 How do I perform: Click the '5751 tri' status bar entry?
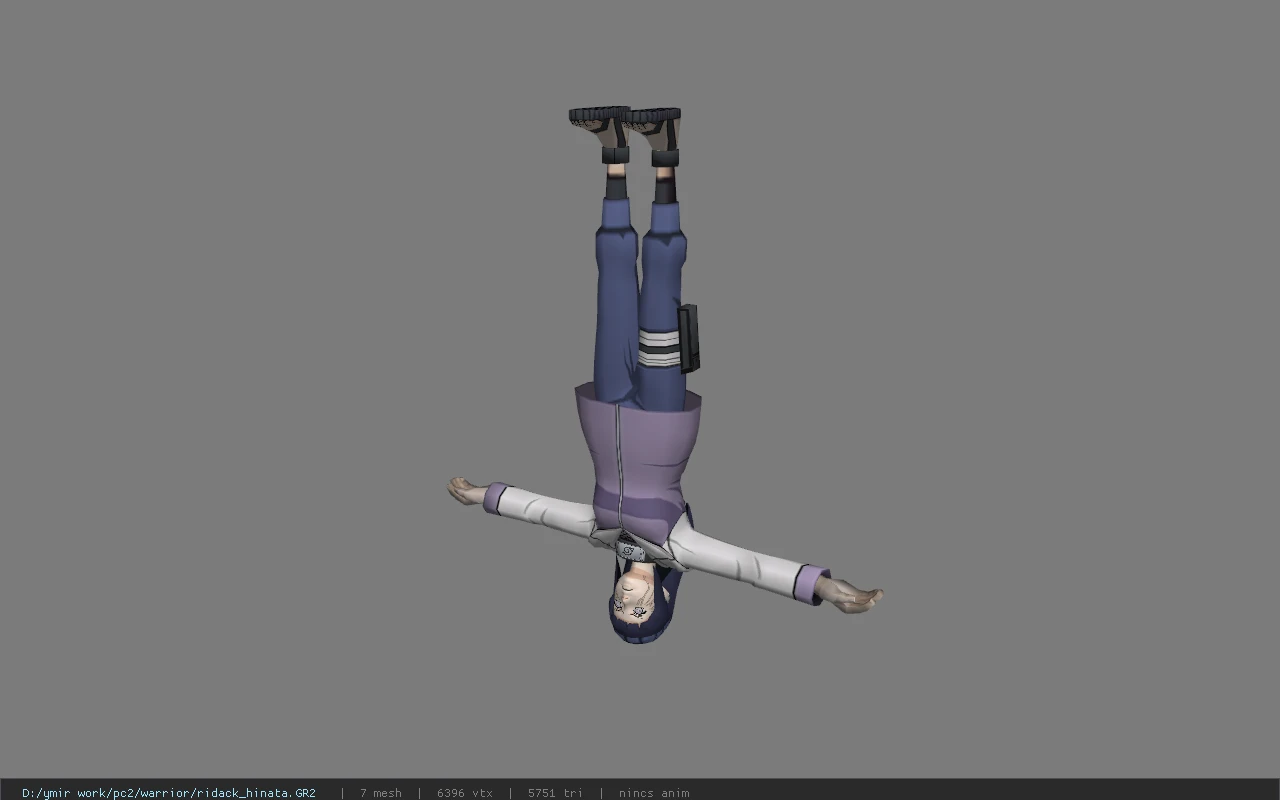pyautogui.click(x=555, y=793)
